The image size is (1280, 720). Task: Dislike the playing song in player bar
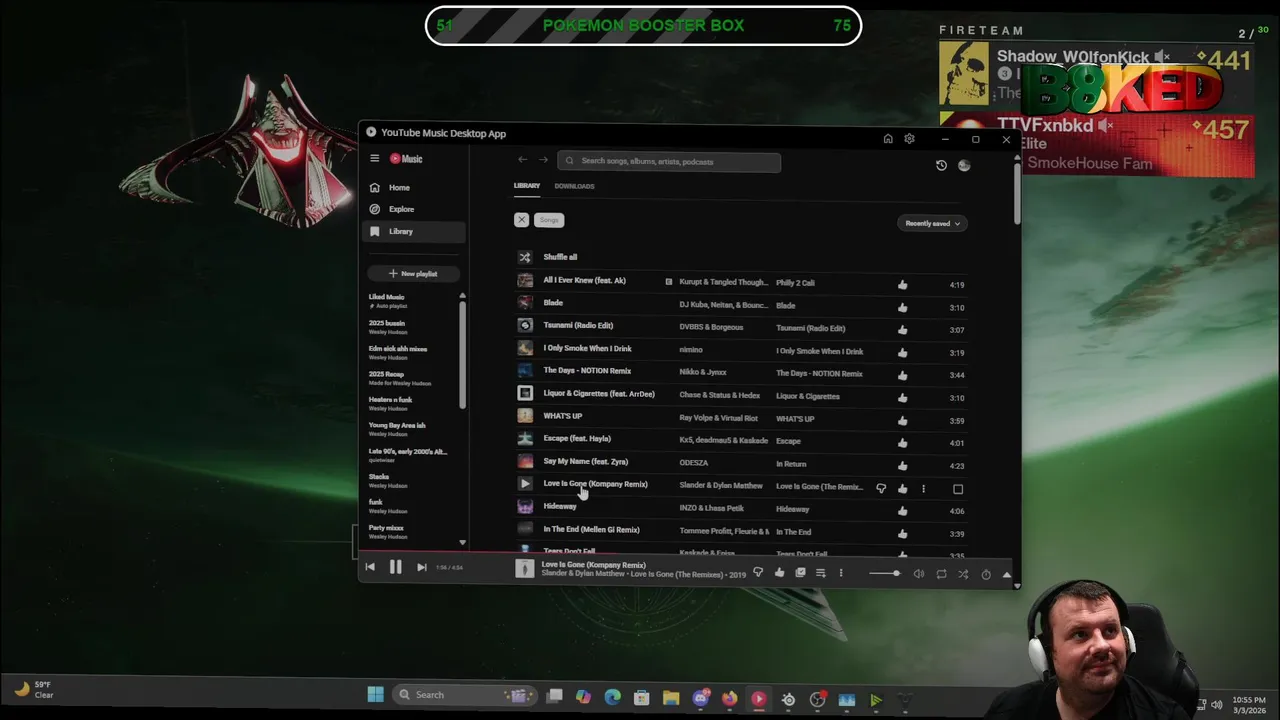pos(758,573)
